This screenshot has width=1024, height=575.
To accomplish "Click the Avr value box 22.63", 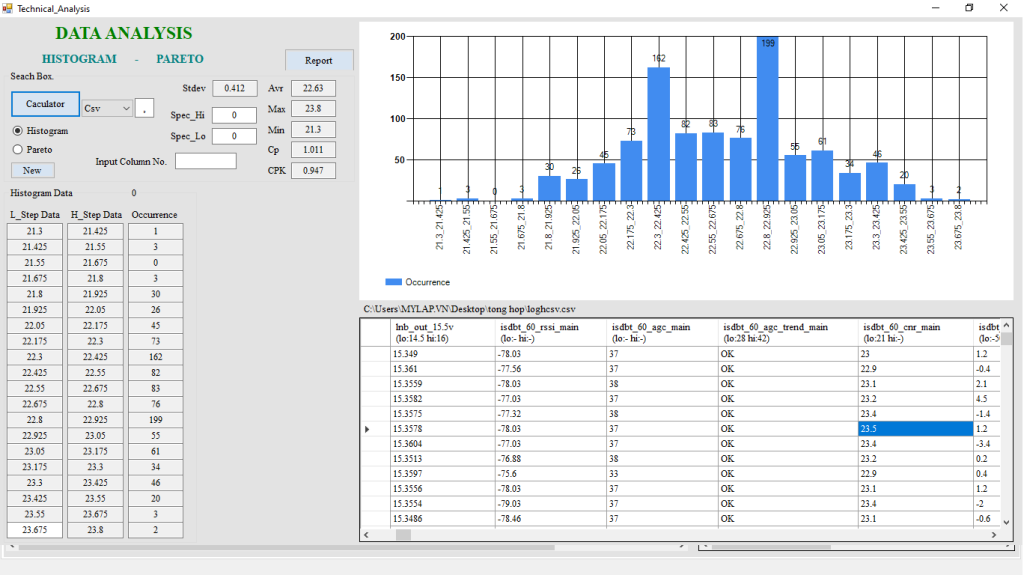I will pos(313,88).
